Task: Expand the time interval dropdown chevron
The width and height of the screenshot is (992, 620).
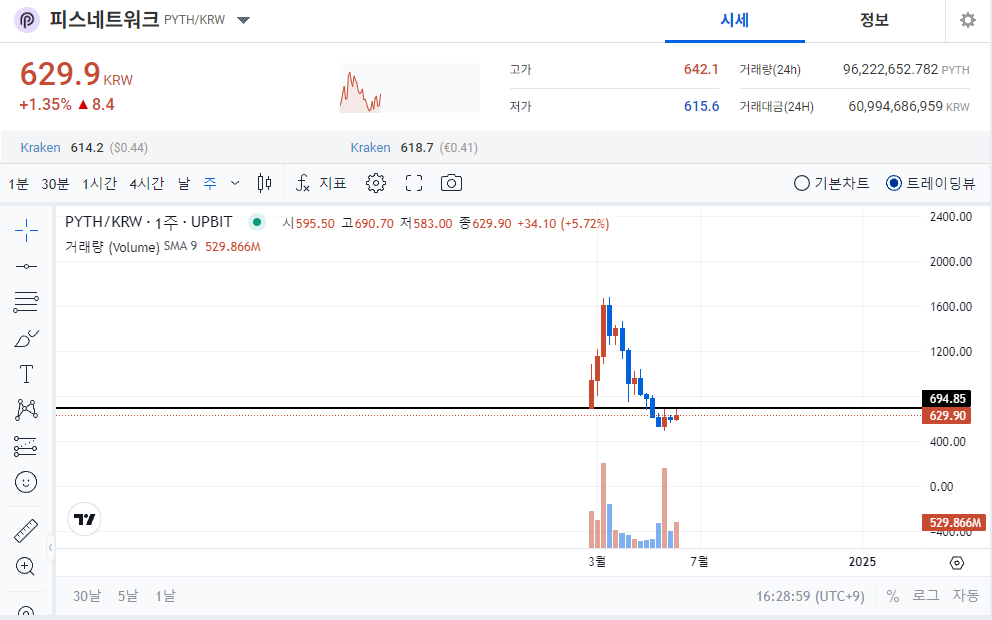Action: point(235,183)
